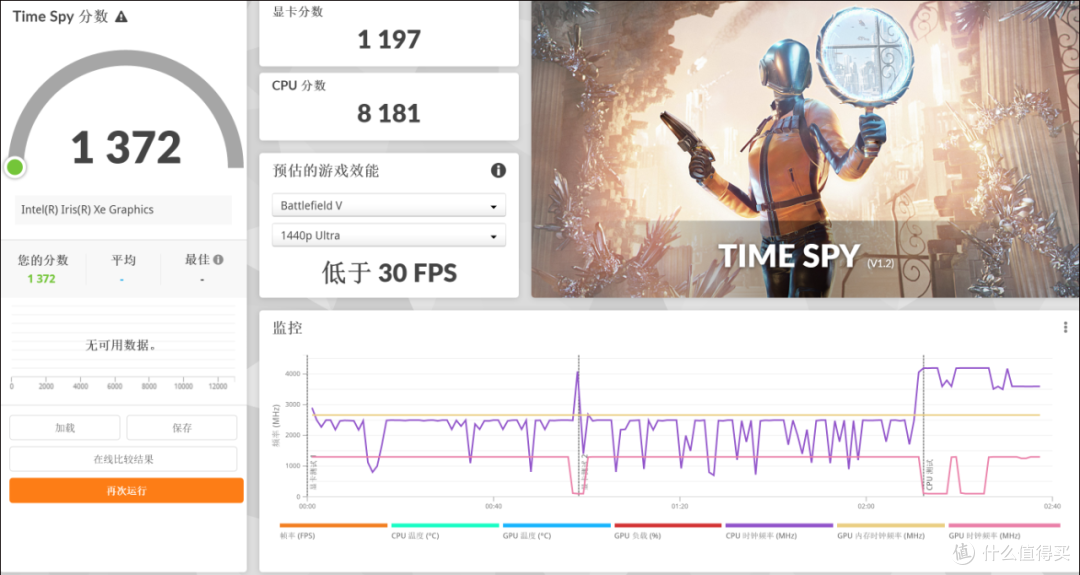Click main score 1 372 in gauge
The image size is (1080, 575).
tap(126, 147)
